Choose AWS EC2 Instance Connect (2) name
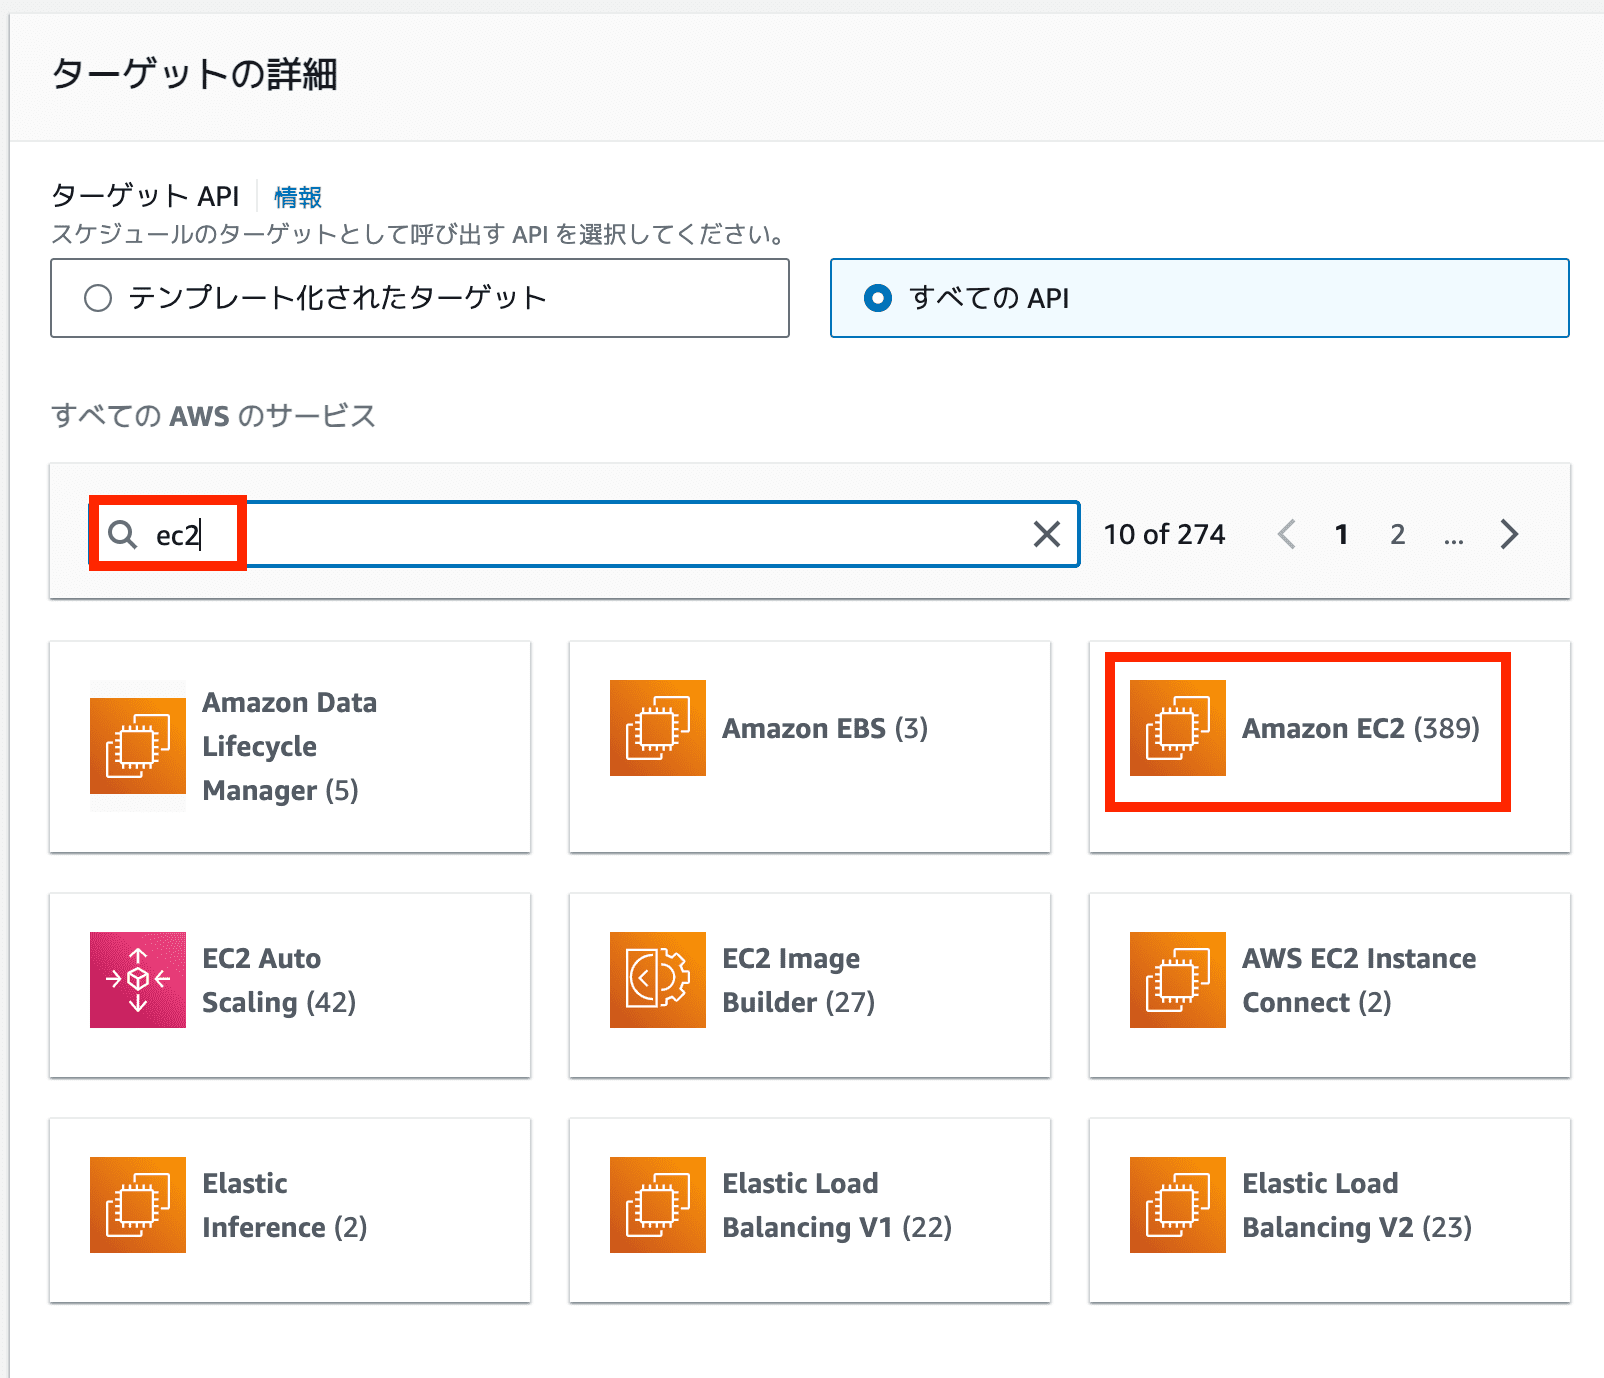1604x1378 pixels. (1359, 980)
